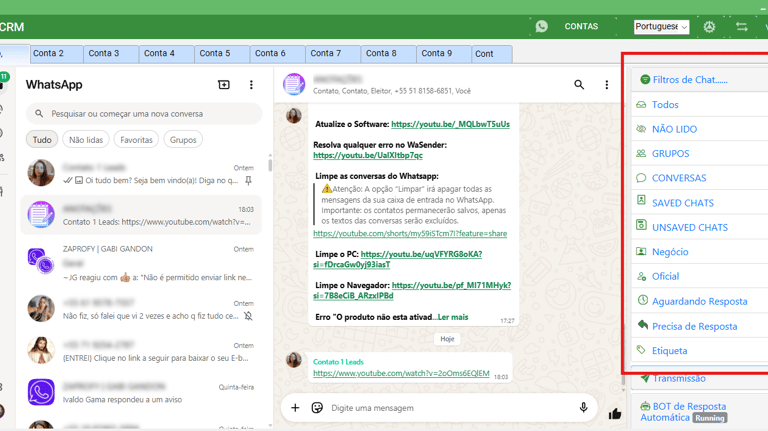Screen dimensions: 768x431
Task: Open the Limpe o PC YouTube link
Action: (x=398, y=259)
